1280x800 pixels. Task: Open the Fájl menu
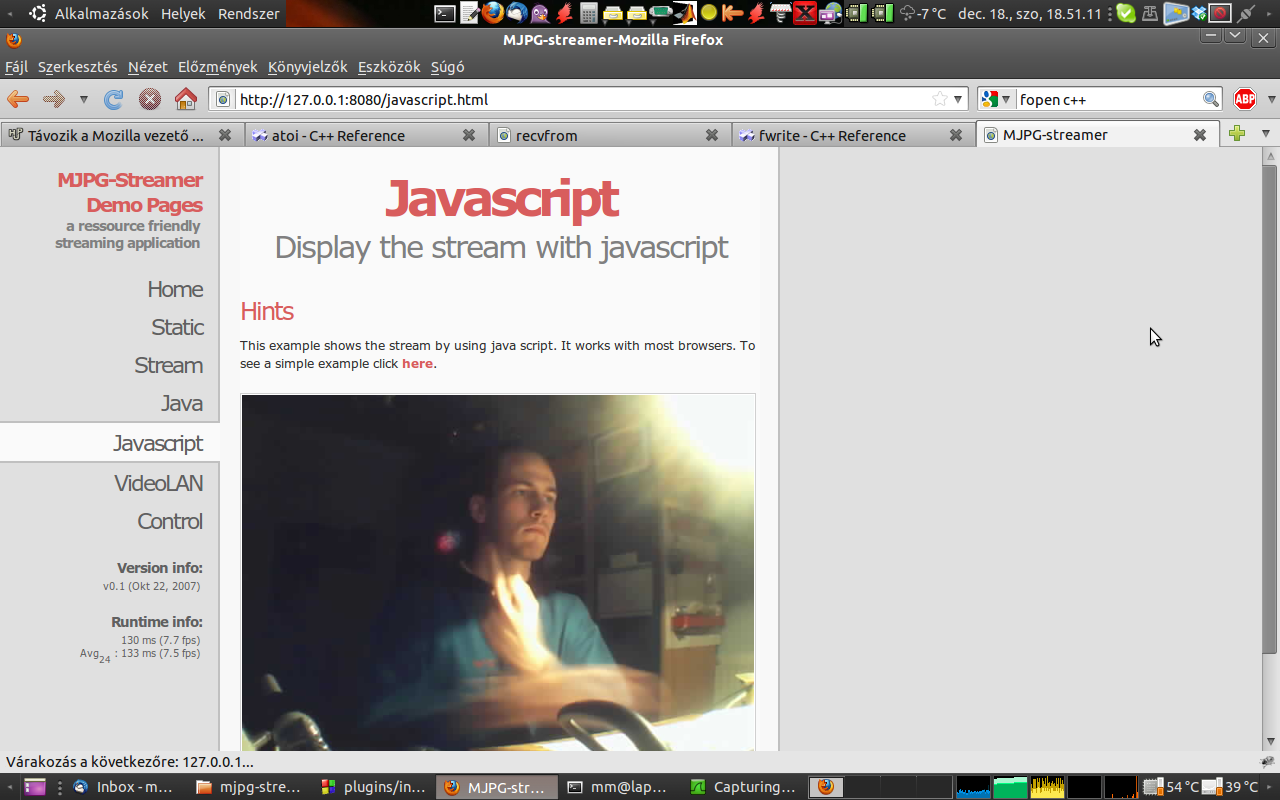pyautogui.click(x=17, y=67)
